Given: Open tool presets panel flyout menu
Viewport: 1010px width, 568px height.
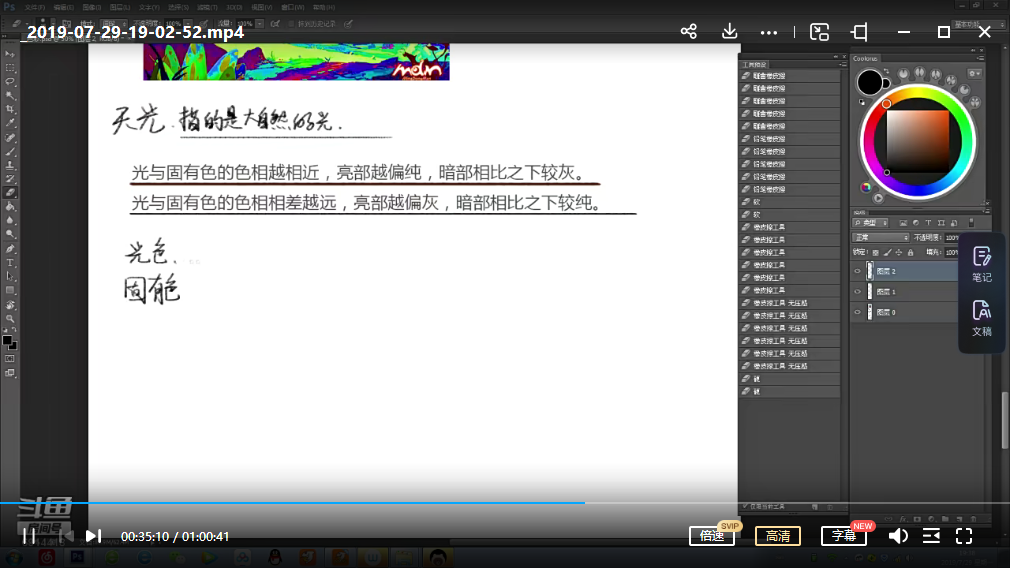Looking at the screenshot, I should pos(843,64).
